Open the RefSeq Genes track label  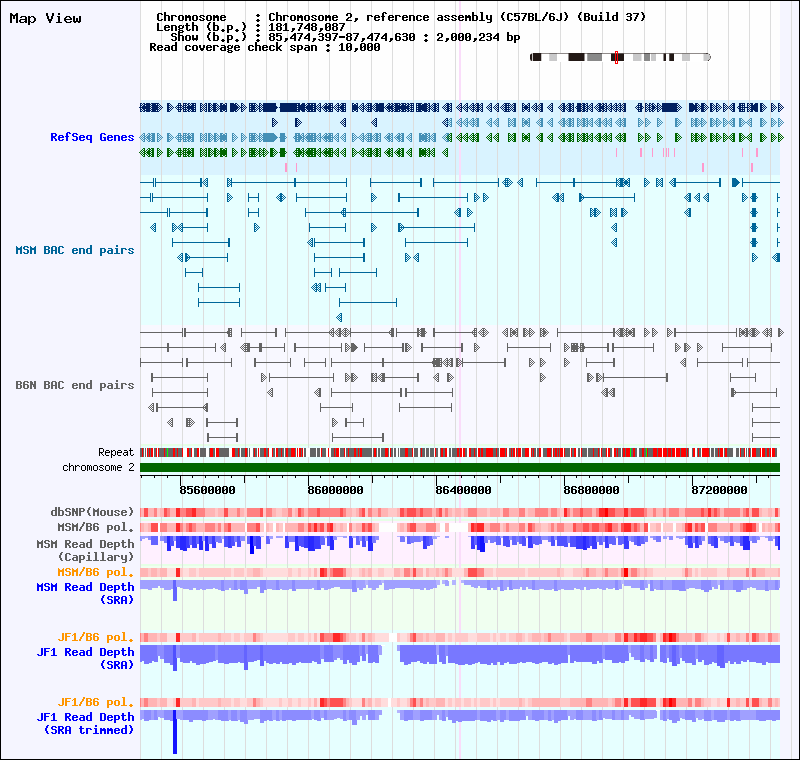pos(92,137)
